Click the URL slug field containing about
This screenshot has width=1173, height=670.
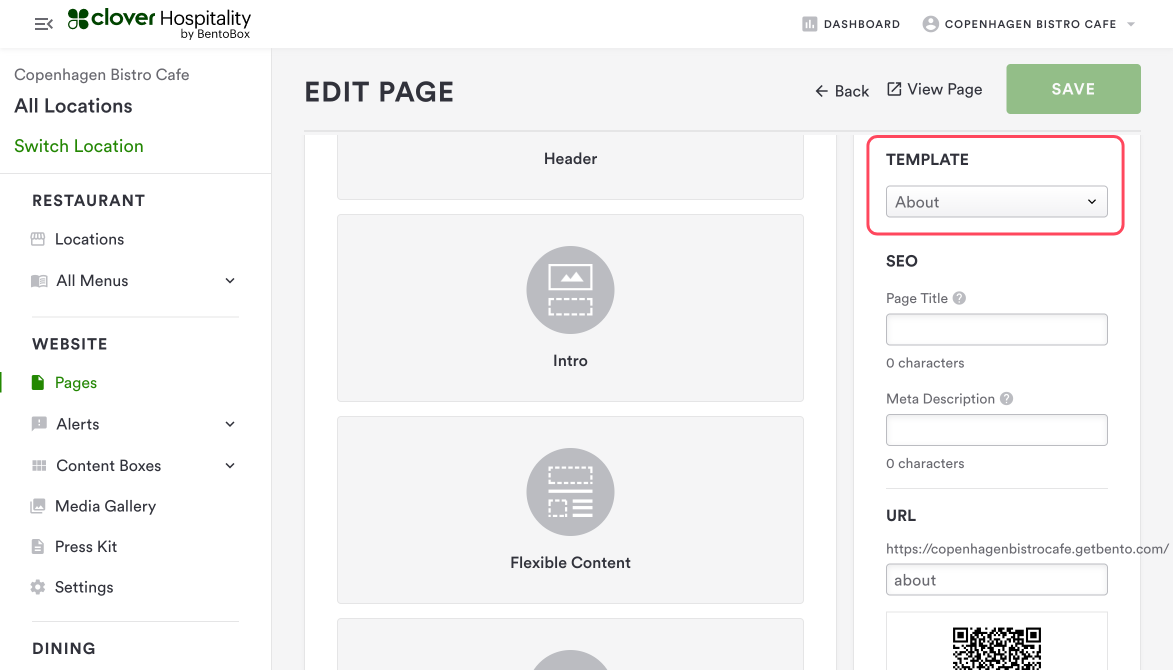(996, 580)
